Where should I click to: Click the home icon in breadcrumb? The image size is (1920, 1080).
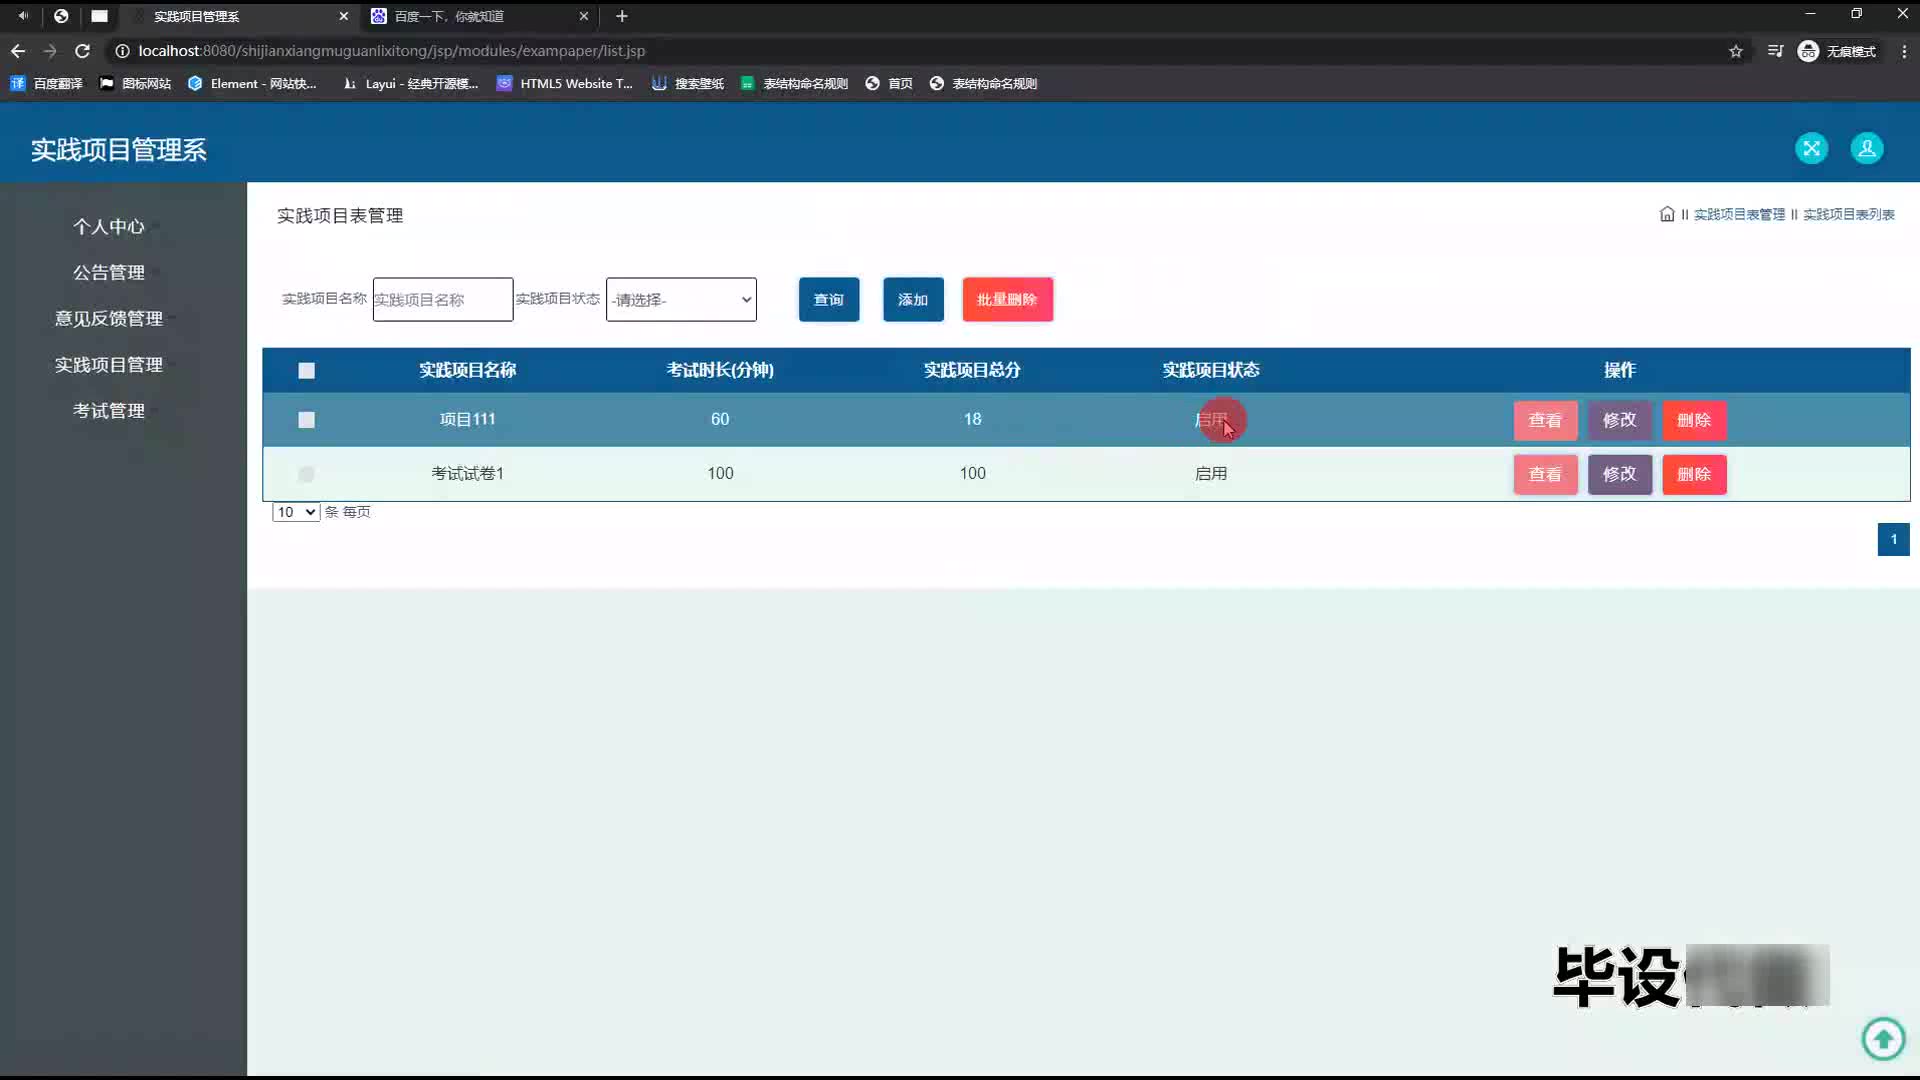[1667, 214]
